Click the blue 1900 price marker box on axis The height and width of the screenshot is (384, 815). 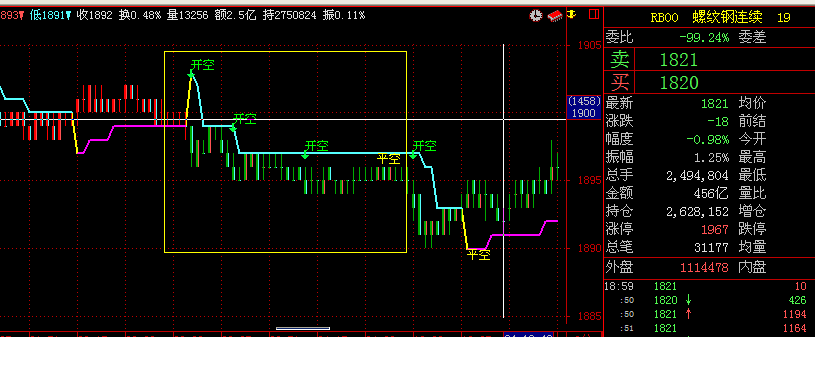click(584, 107)
